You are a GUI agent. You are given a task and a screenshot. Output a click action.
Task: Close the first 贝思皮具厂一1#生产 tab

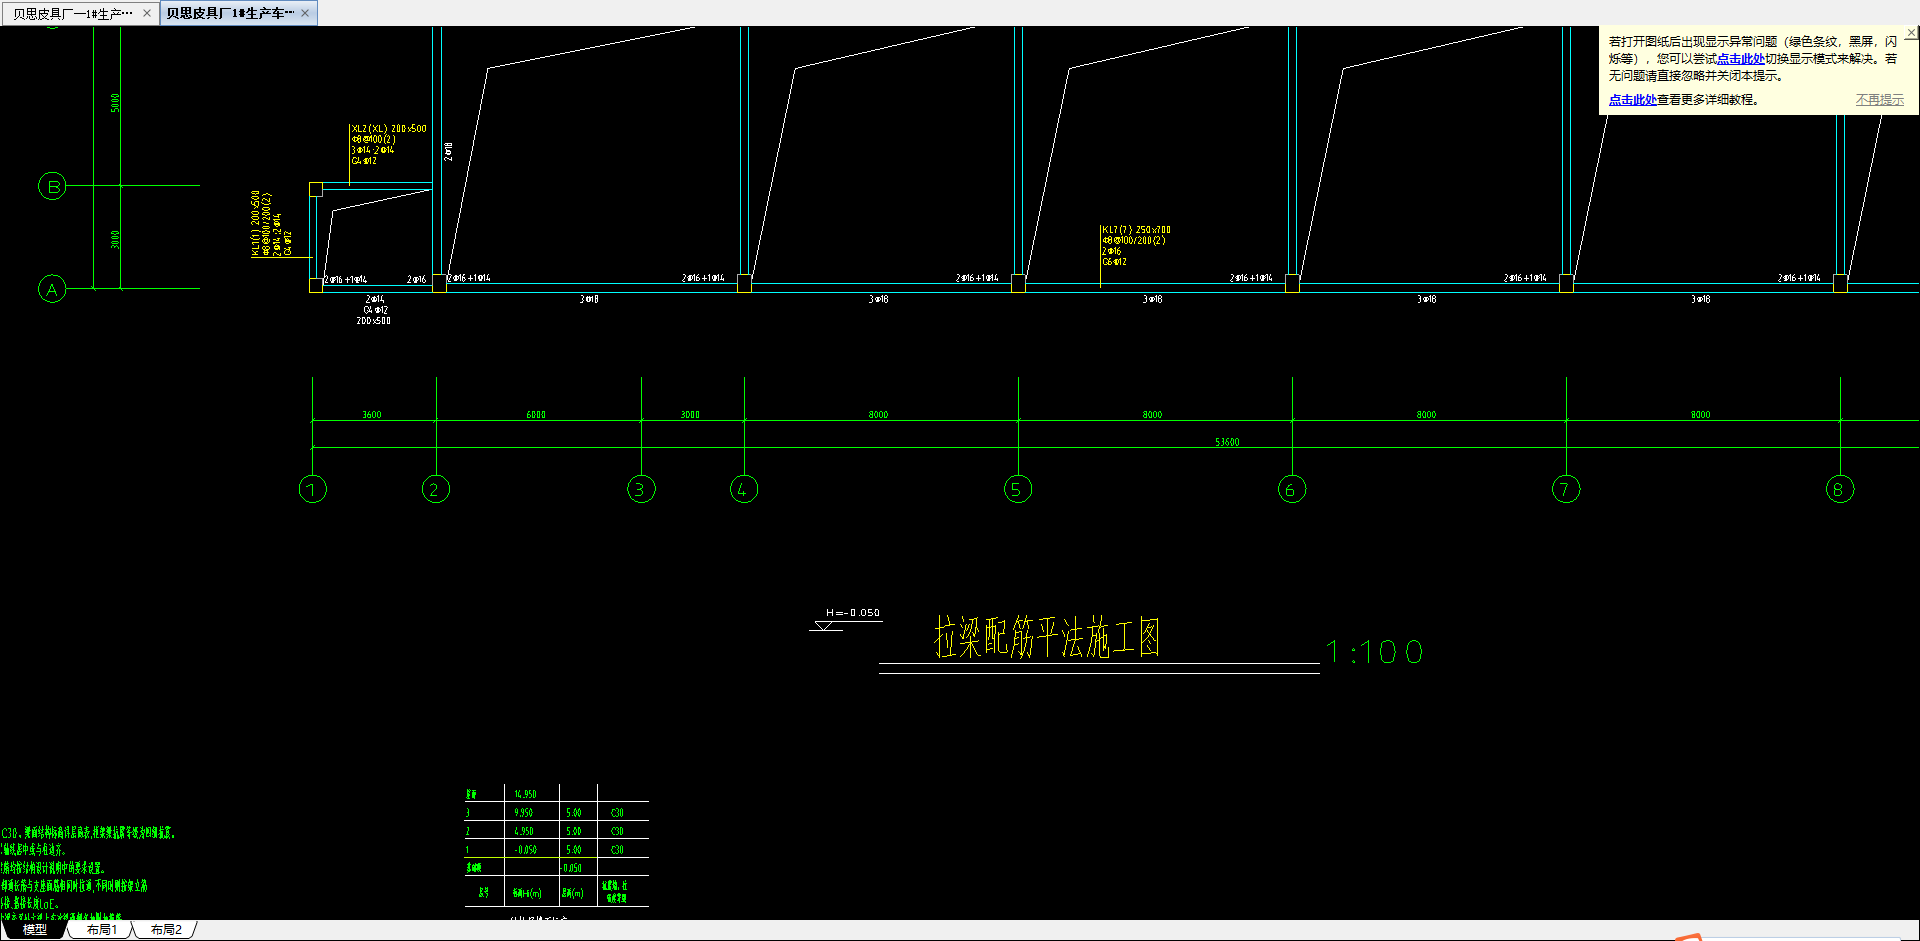tap(147, 13)
